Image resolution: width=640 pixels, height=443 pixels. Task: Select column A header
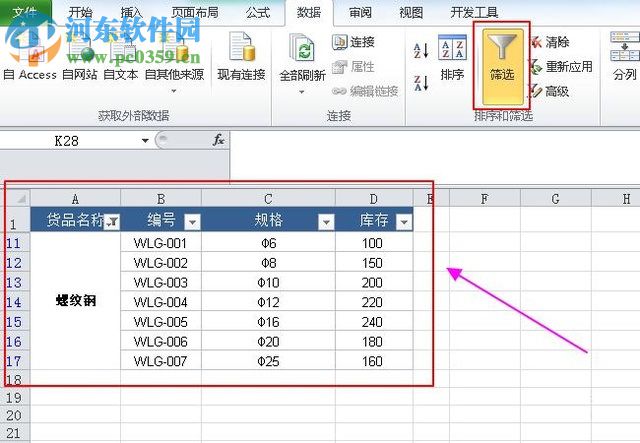tap(76, 199)
